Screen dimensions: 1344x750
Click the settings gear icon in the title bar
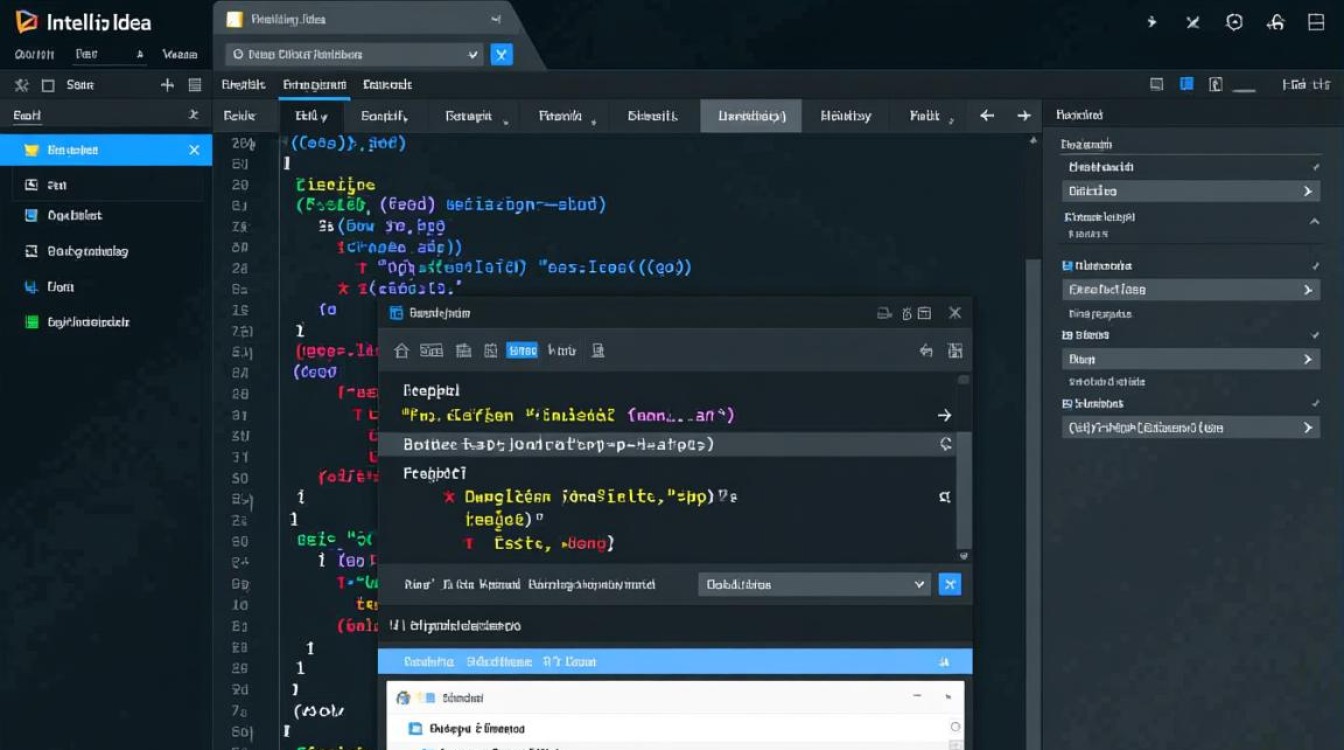1233,21
